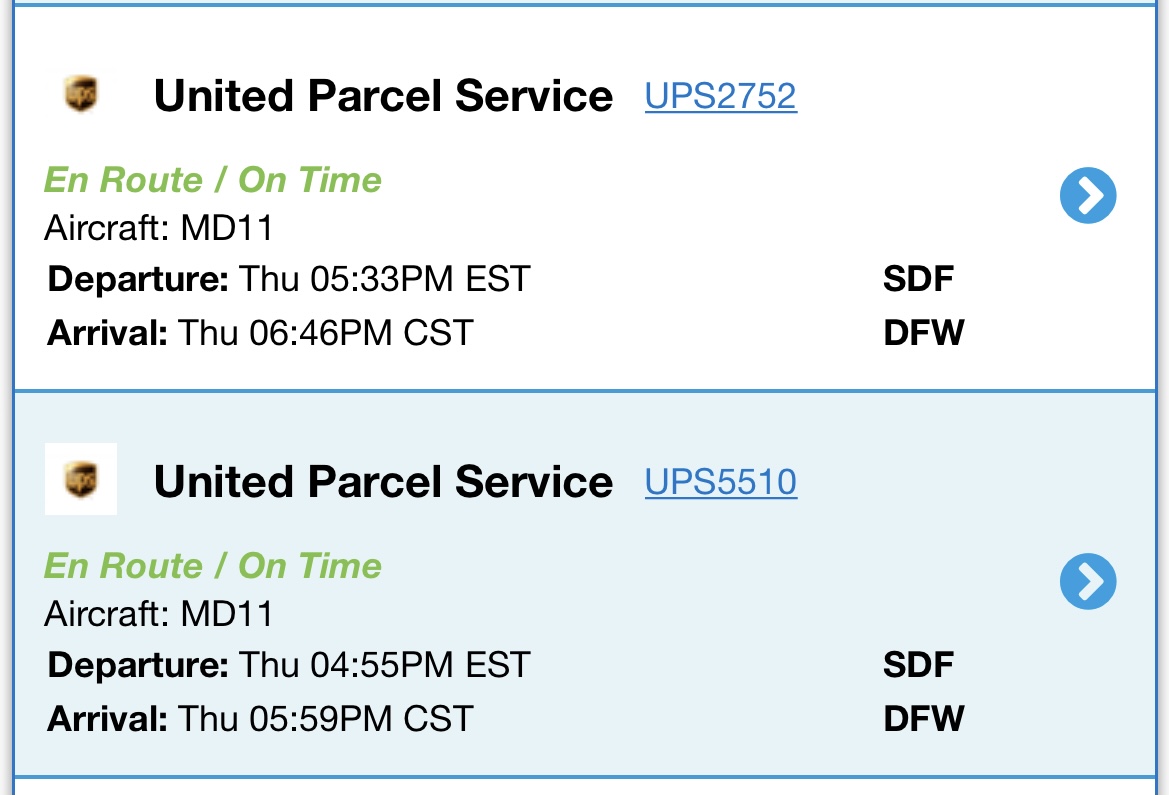This screenshot has width=1169, height=795.
Task: Select the 05:59PM CST arrival time
Action: (x=325, y=718)
